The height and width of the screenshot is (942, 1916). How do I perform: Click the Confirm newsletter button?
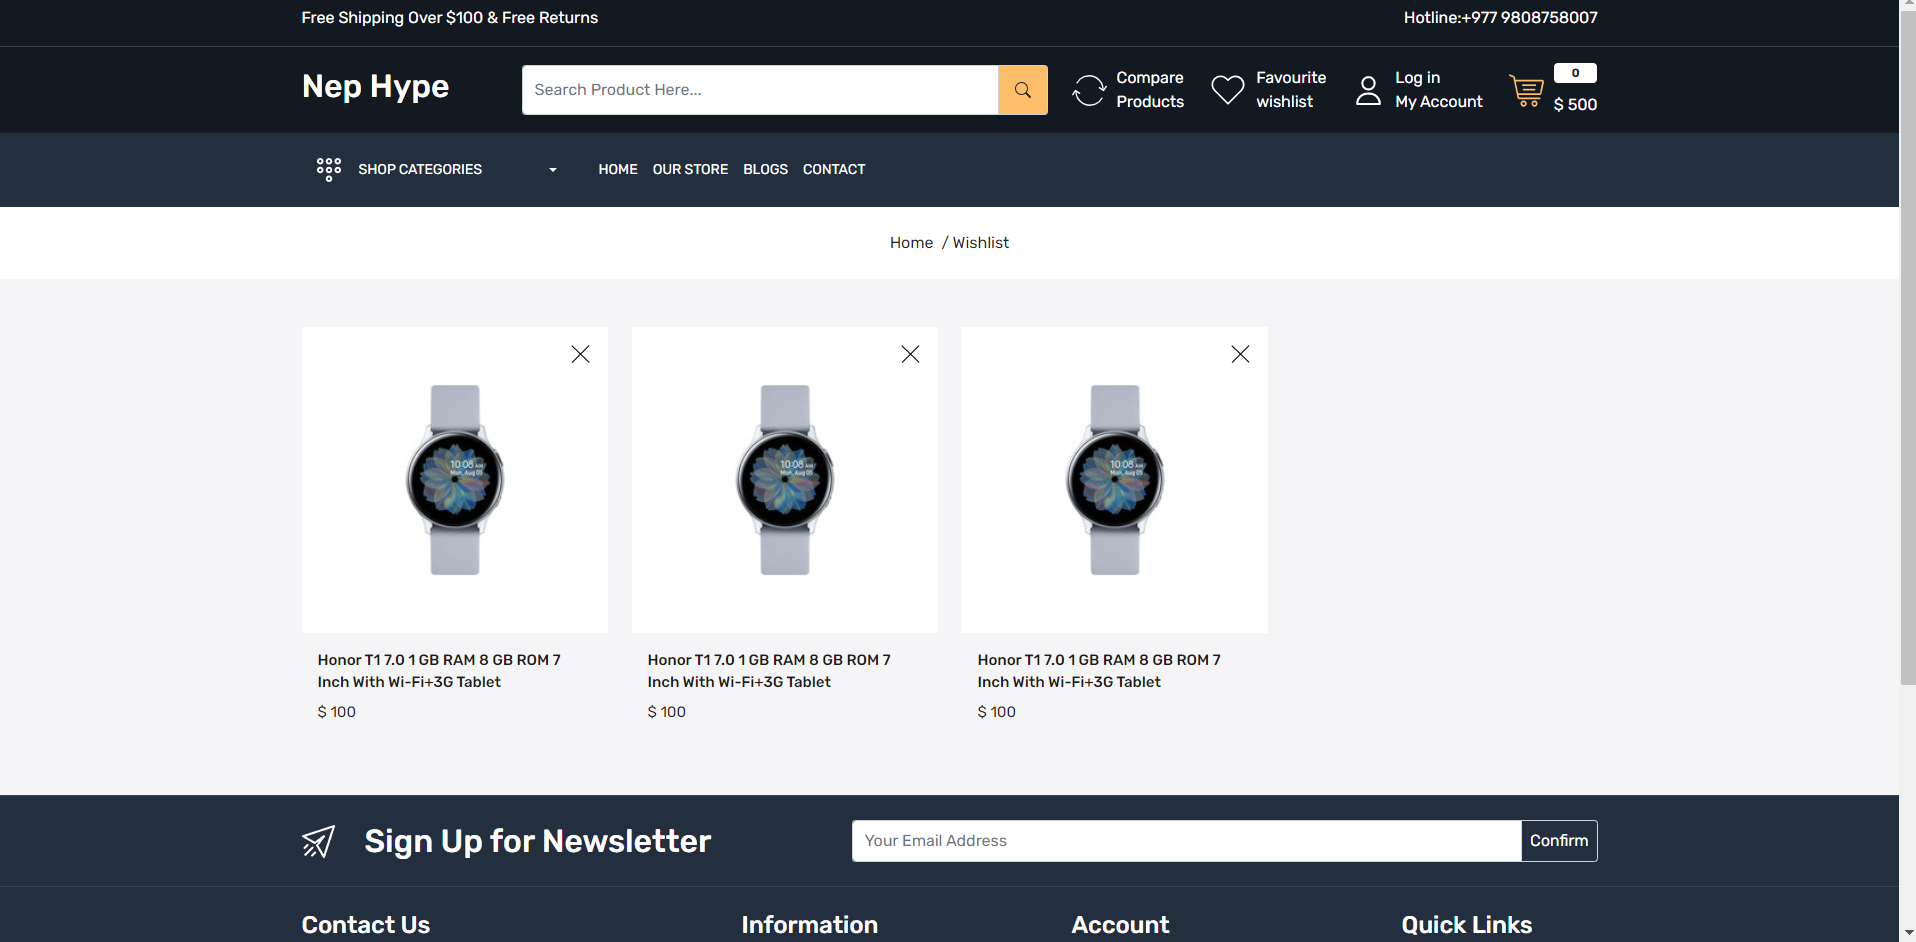point(1557,841)
